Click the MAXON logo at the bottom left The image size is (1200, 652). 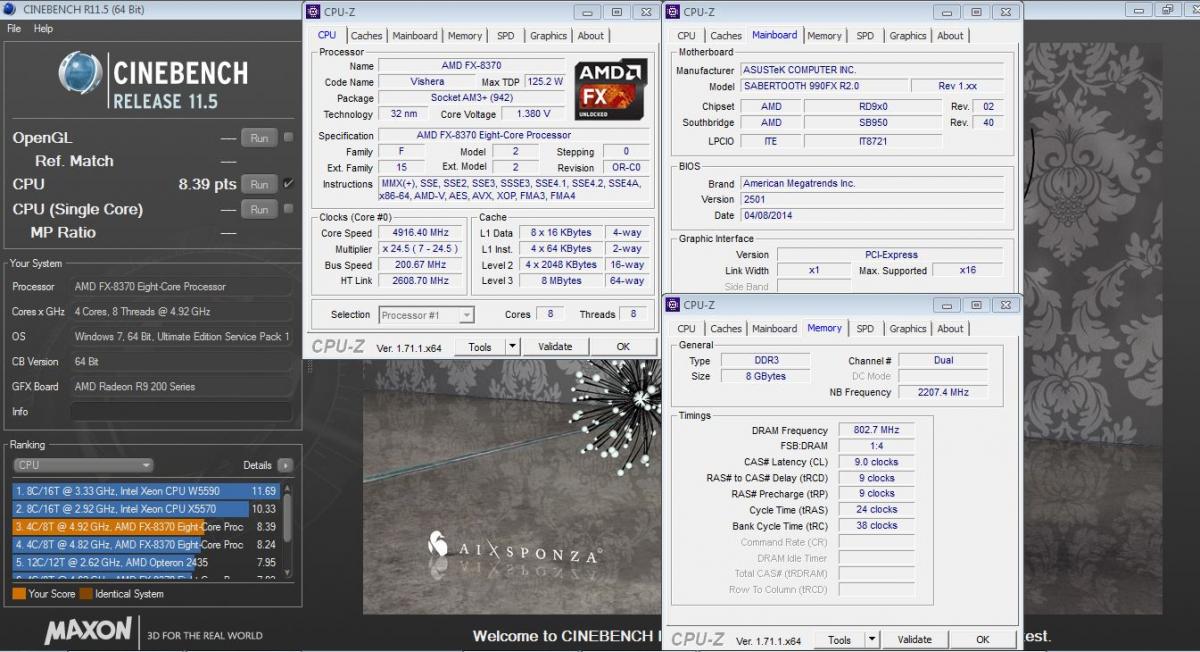click(x=88, y=631)
